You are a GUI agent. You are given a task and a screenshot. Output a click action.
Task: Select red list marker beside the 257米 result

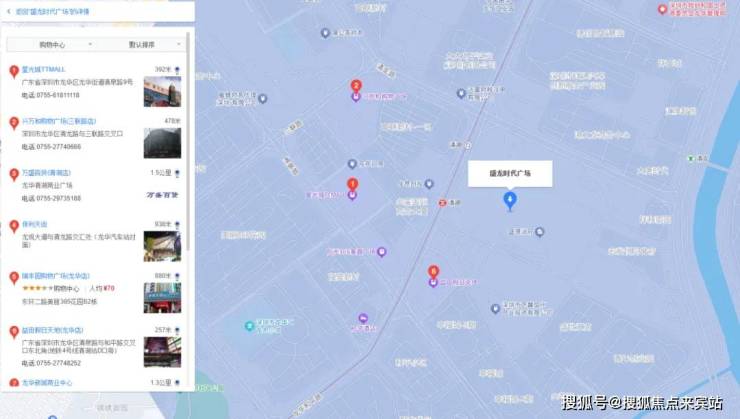click(x=14, y=332)
